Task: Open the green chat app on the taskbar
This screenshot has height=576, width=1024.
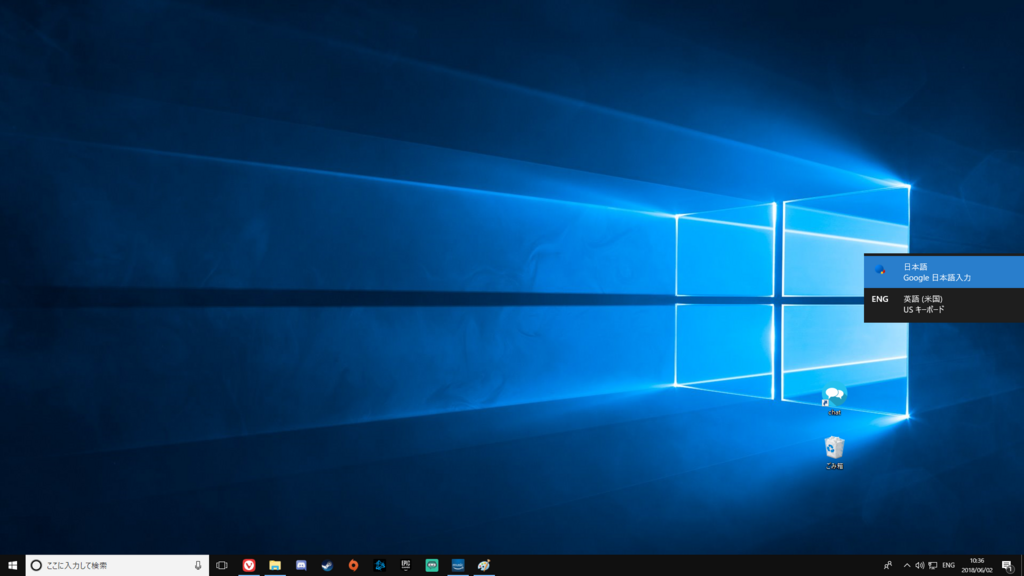Action: [x=432, y=565]
